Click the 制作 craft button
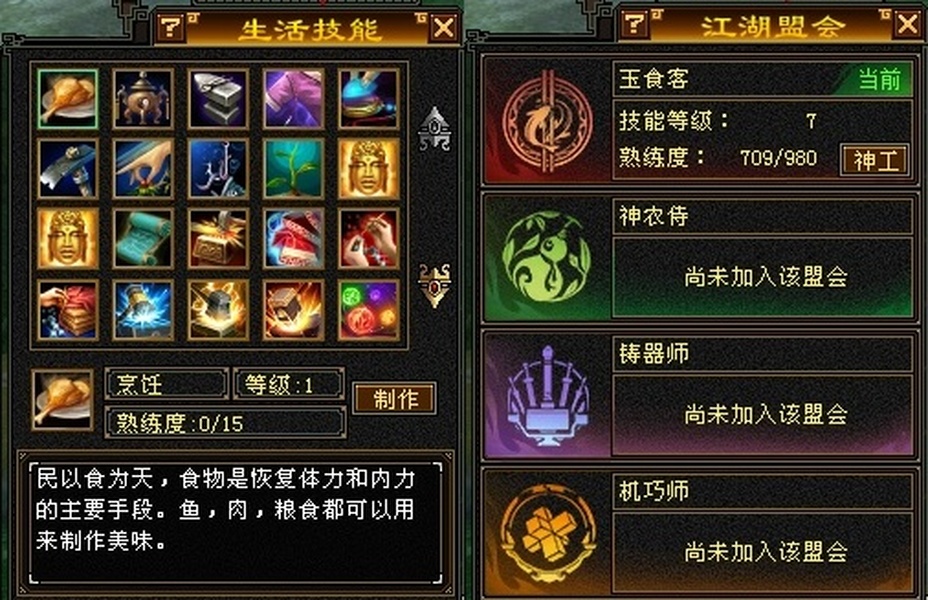928x600 pixels. [395, 399]
